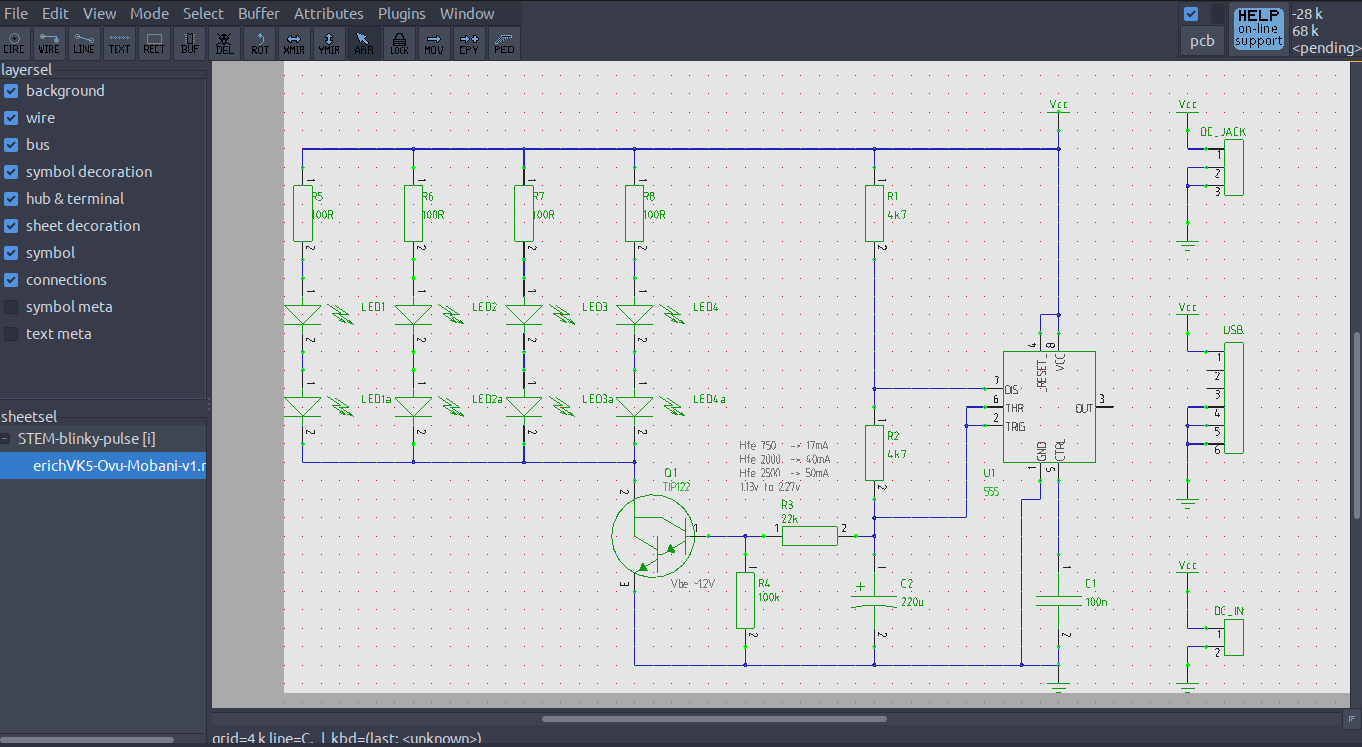The image size is (1362, 747).
Task: Open the Attributes menu
Action: tap(328, 14)
